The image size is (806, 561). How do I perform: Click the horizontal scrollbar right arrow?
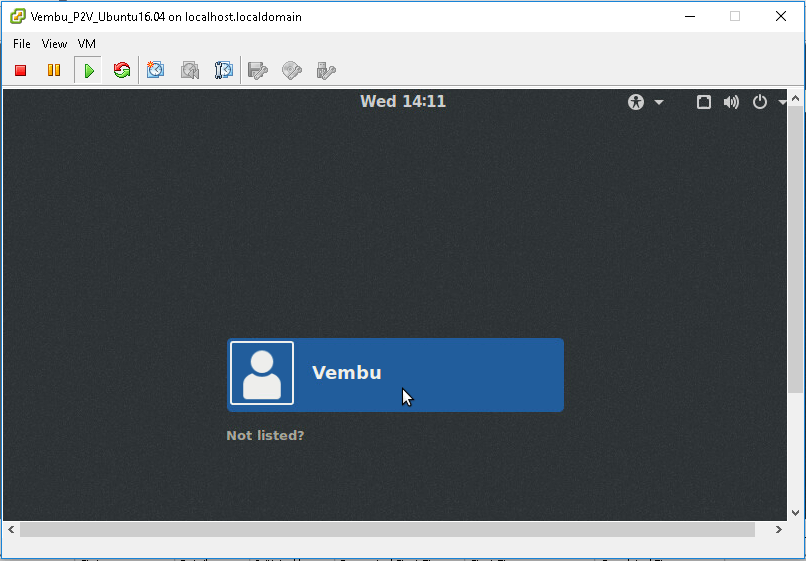click(x=778, y=529)
